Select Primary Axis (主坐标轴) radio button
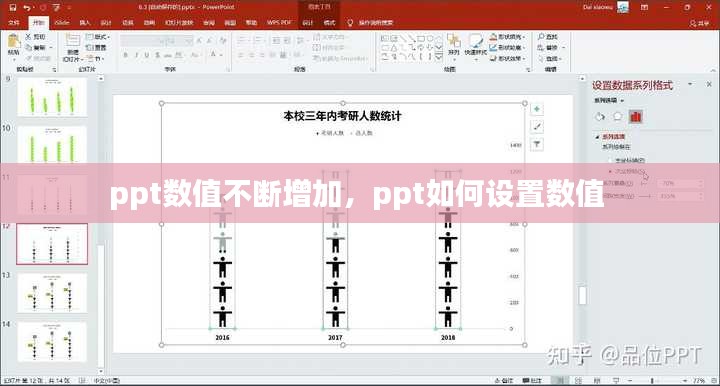This screenshot has width=720, height=386. tap(611, 161)
